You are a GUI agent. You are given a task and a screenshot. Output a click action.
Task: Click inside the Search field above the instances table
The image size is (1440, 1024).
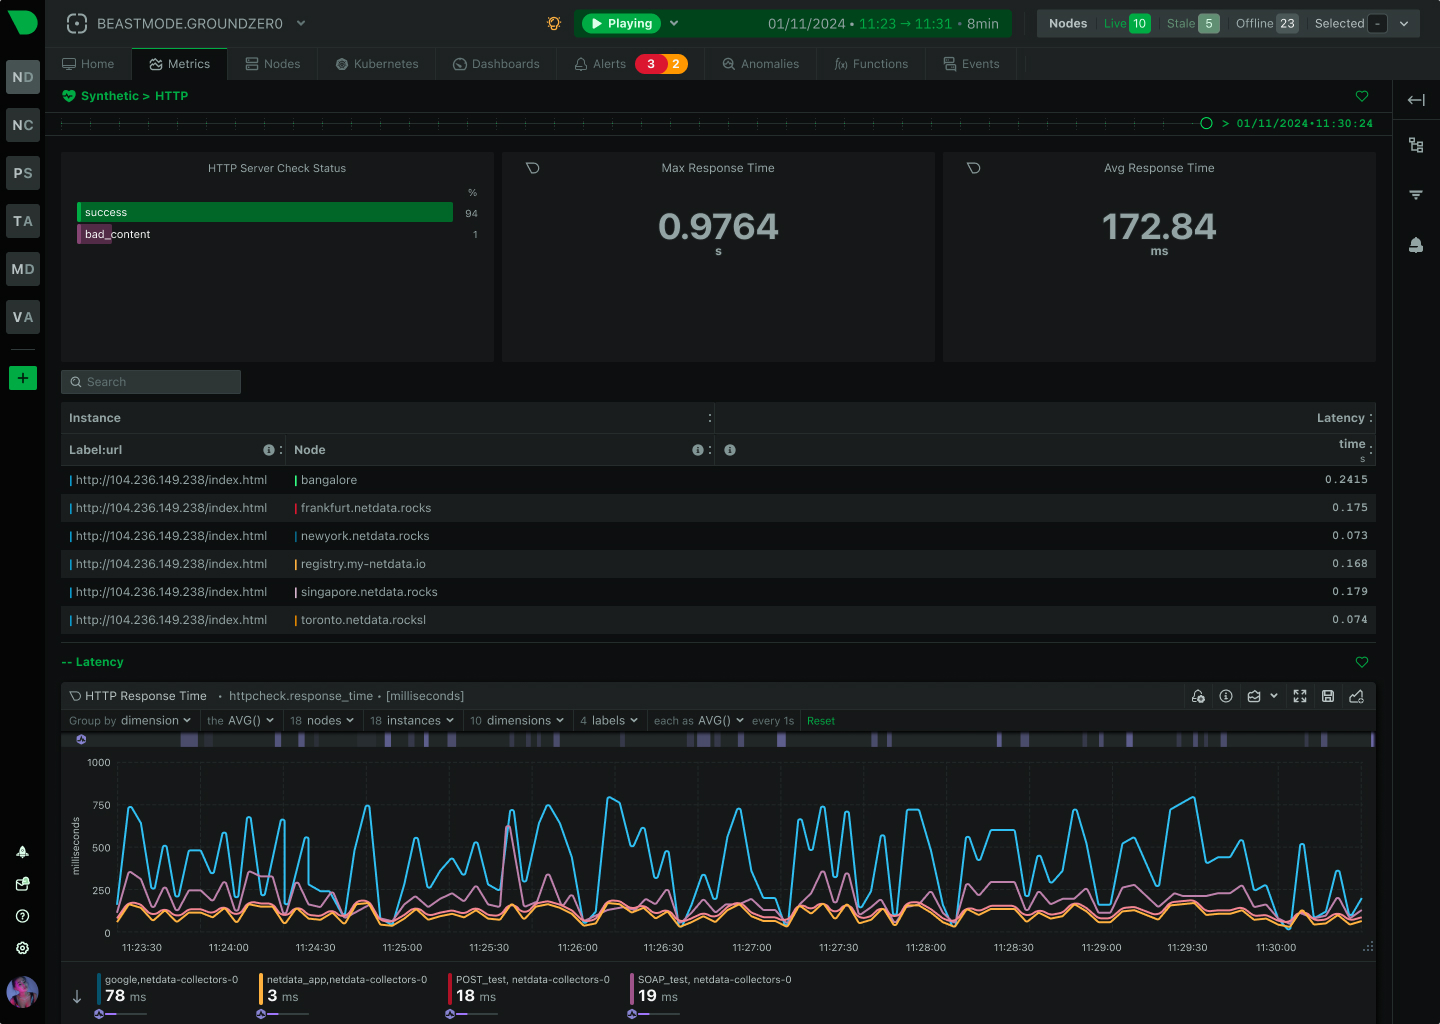tap(150, 381)
